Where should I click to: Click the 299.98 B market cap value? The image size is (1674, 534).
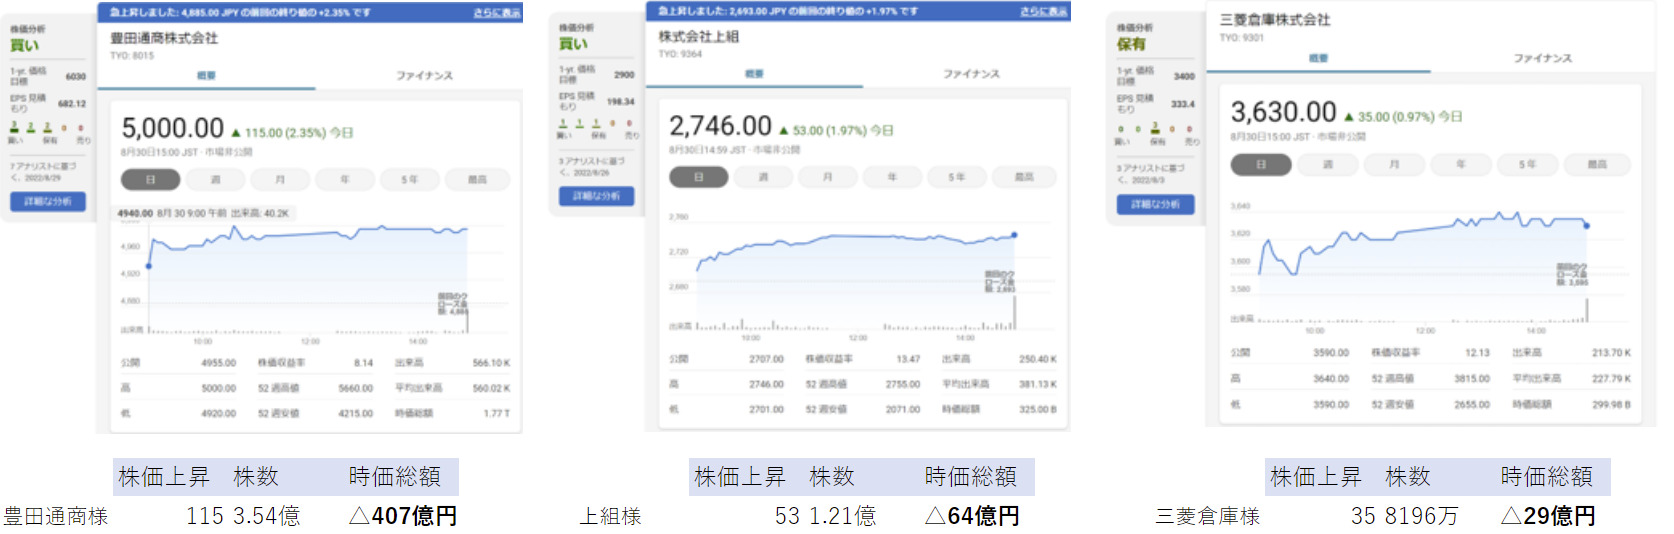pos(1611,405)
